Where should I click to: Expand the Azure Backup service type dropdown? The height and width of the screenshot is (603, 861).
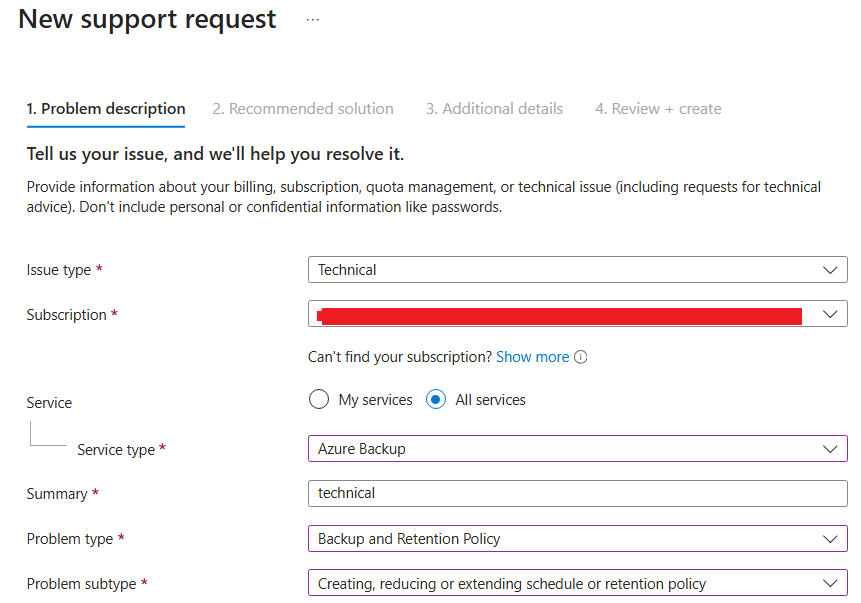[x=578, y=449]
